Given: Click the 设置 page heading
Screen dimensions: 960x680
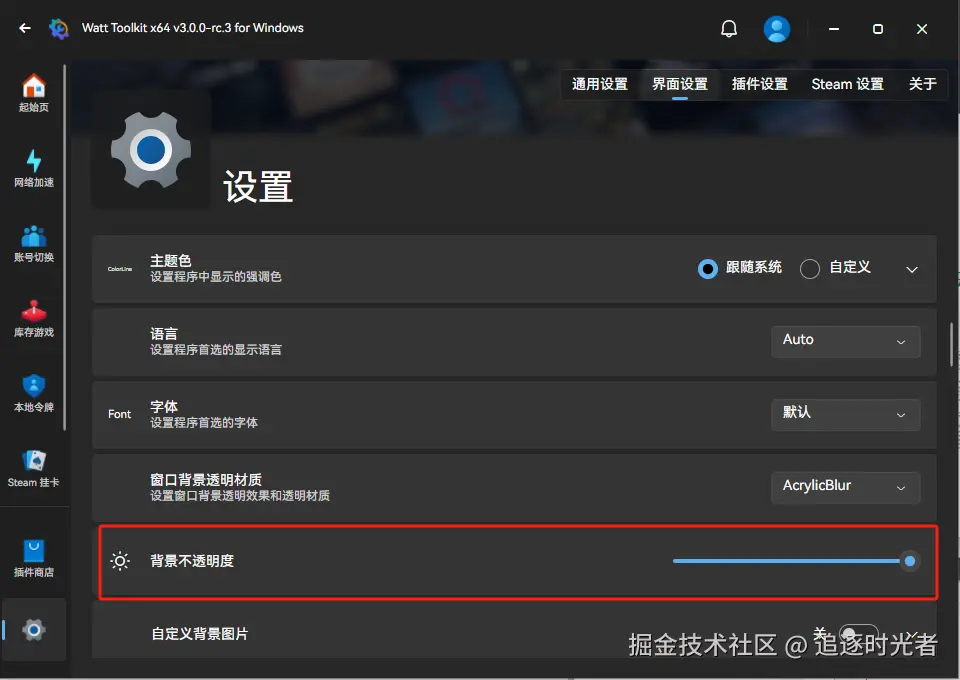Looking at the screenshot, I should pos(258,187).
